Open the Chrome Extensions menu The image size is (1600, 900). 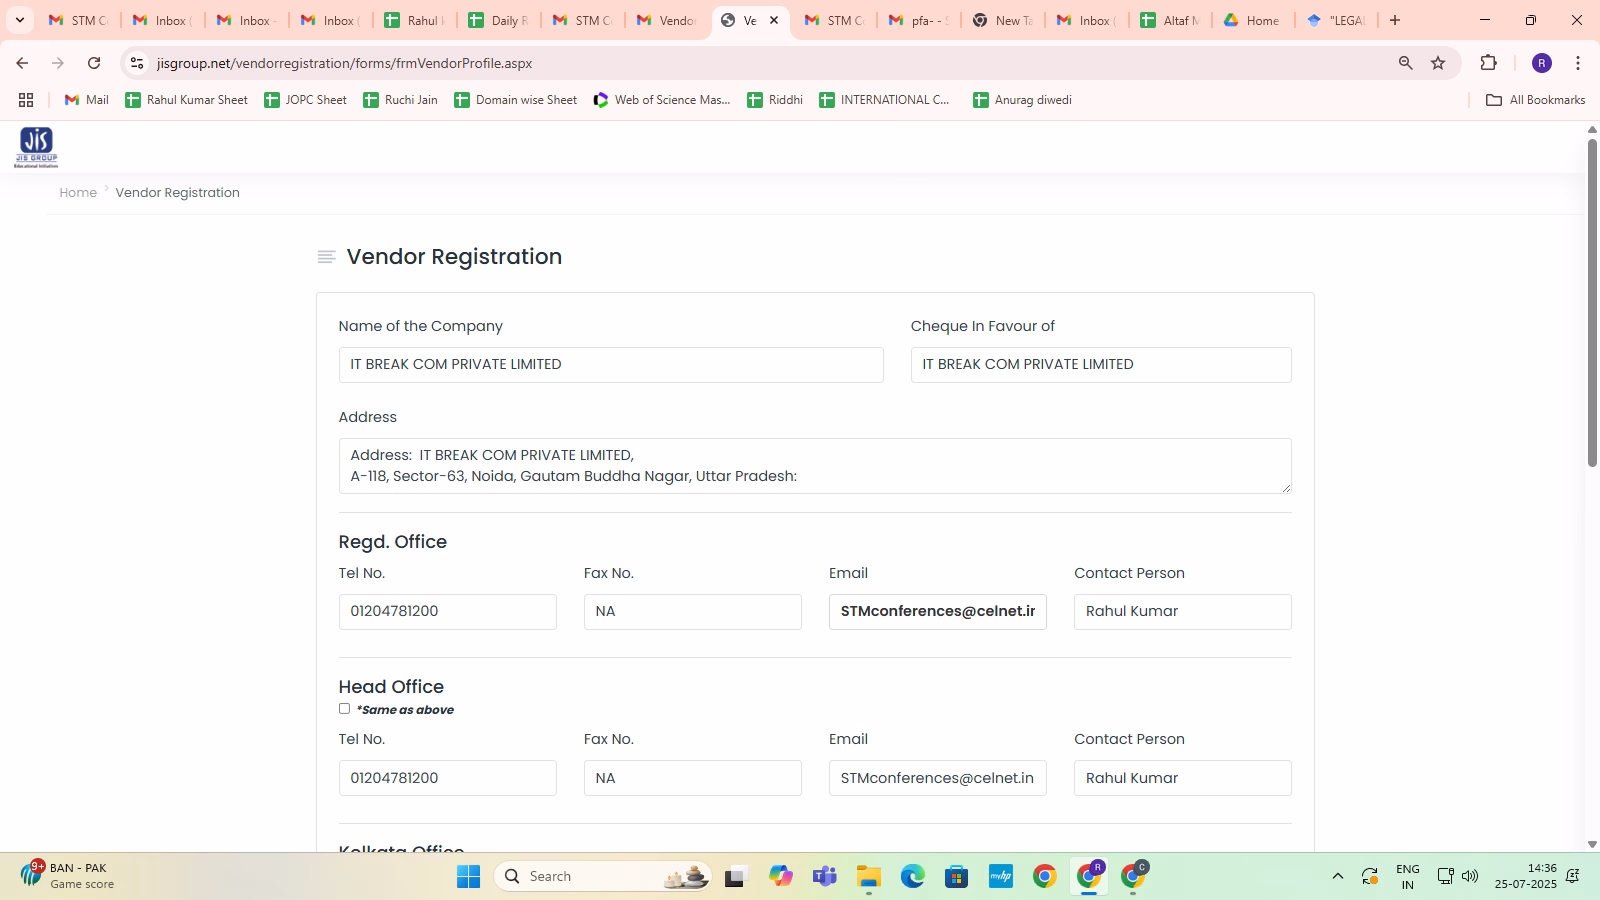pyautogui.click(x=1489, y=63)
